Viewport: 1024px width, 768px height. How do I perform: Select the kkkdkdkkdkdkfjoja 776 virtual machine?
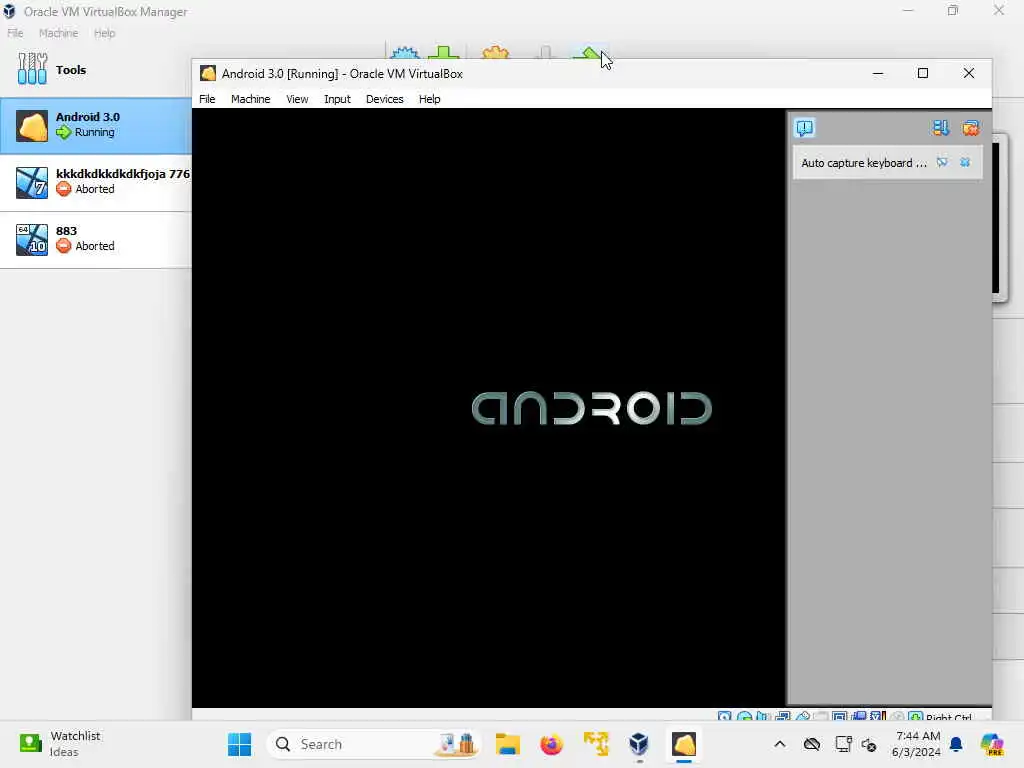tap(95, 182)
